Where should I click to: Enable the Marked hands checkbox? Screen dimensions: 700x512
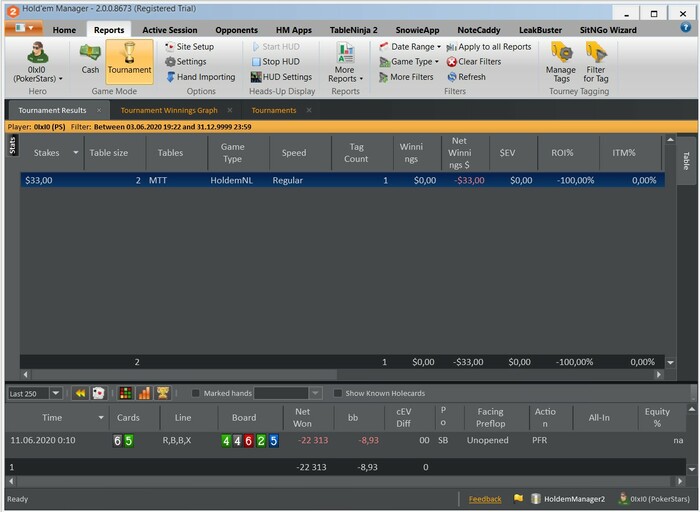(196, 393)
